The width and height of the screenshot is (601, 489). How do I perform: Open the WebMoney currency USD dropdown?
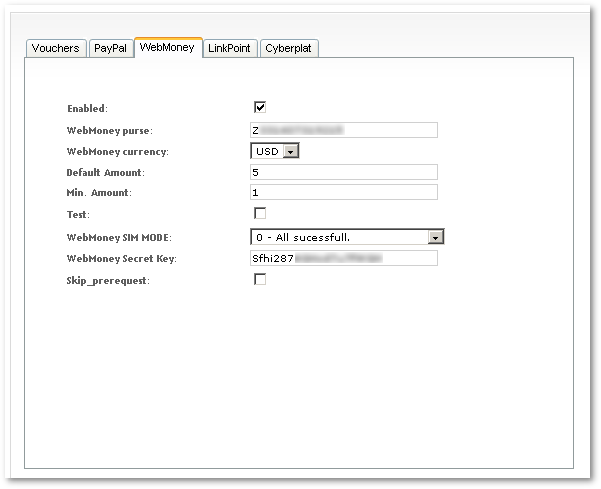coord(275,151)
